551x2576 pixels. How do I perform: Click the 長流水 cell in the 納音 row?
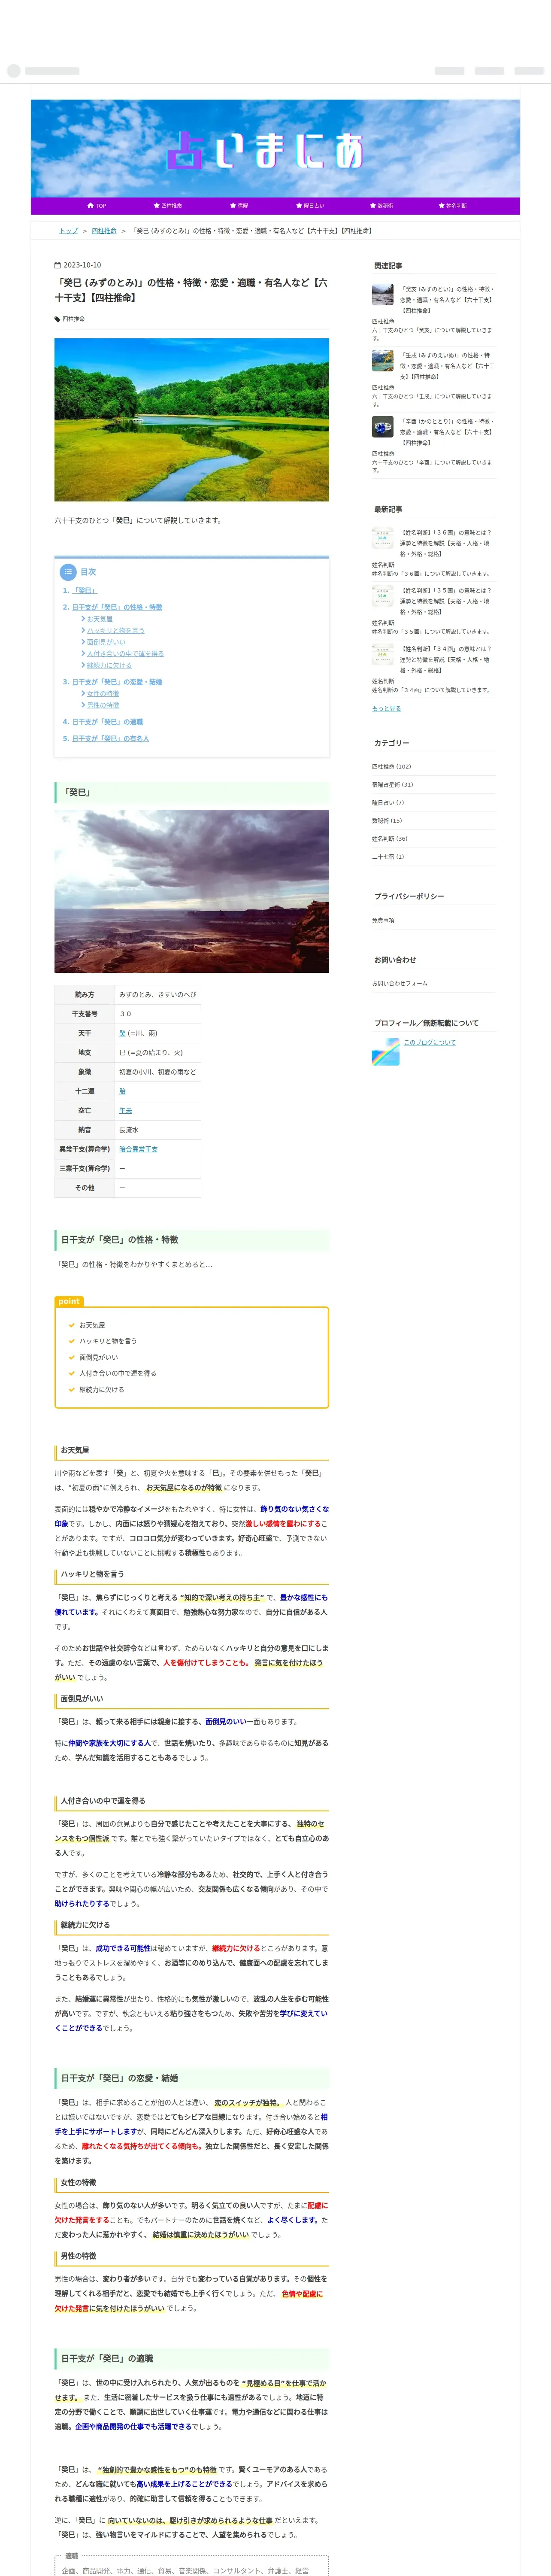[157, 1130]
